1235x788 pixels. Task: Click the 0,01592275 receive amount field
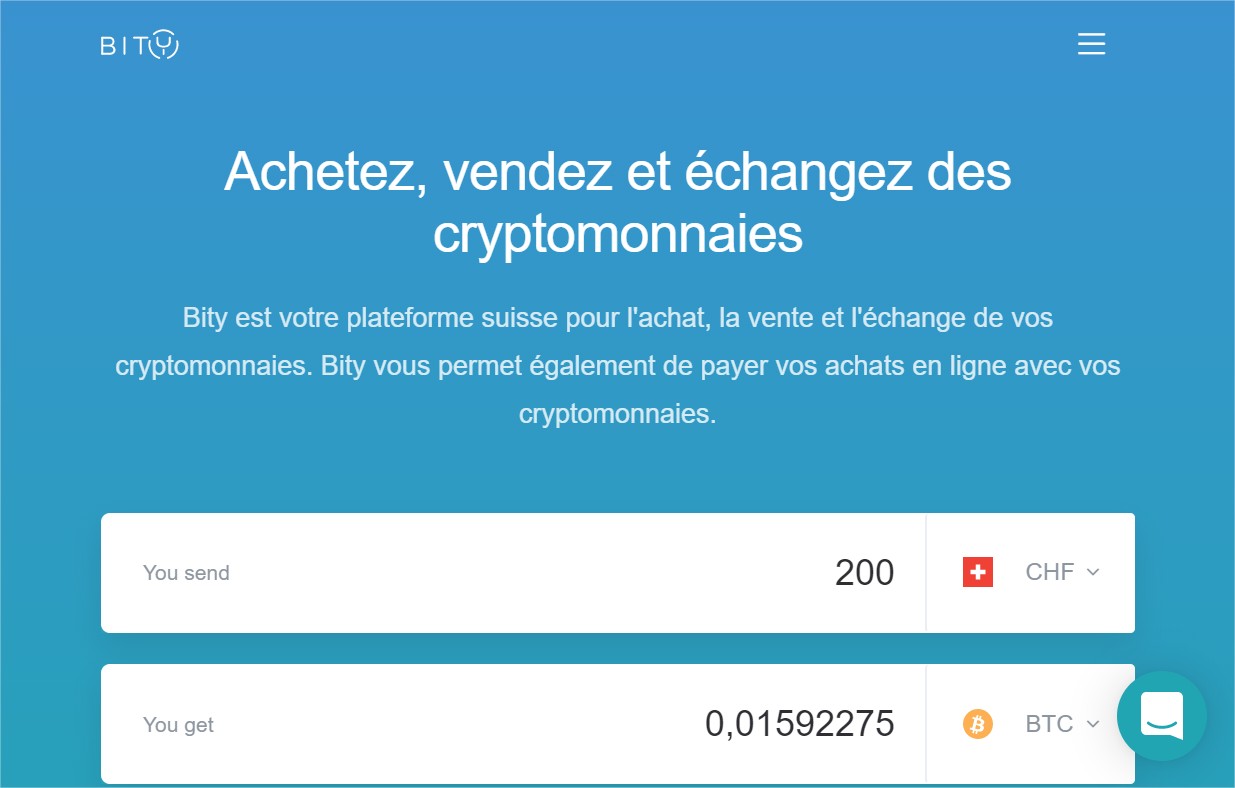tap(513, 724)
